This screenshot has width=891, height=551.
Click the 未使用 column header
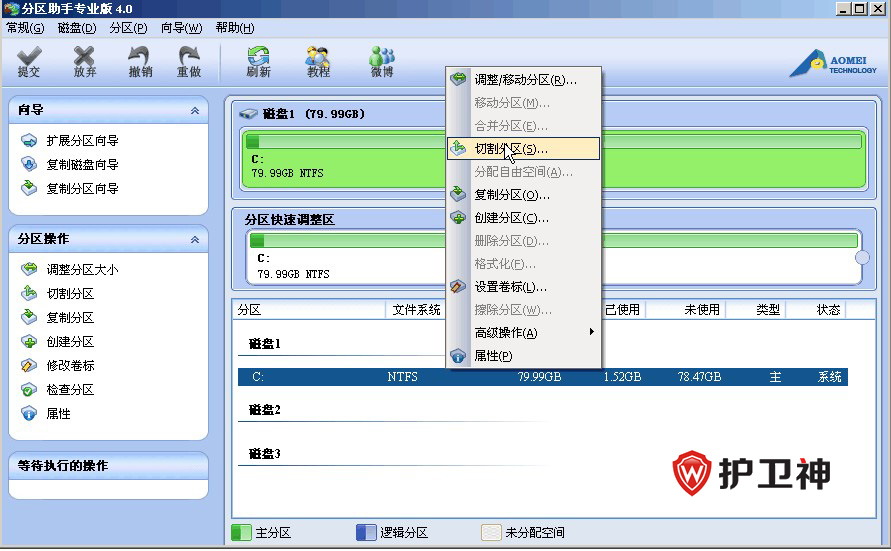point(701,310)
